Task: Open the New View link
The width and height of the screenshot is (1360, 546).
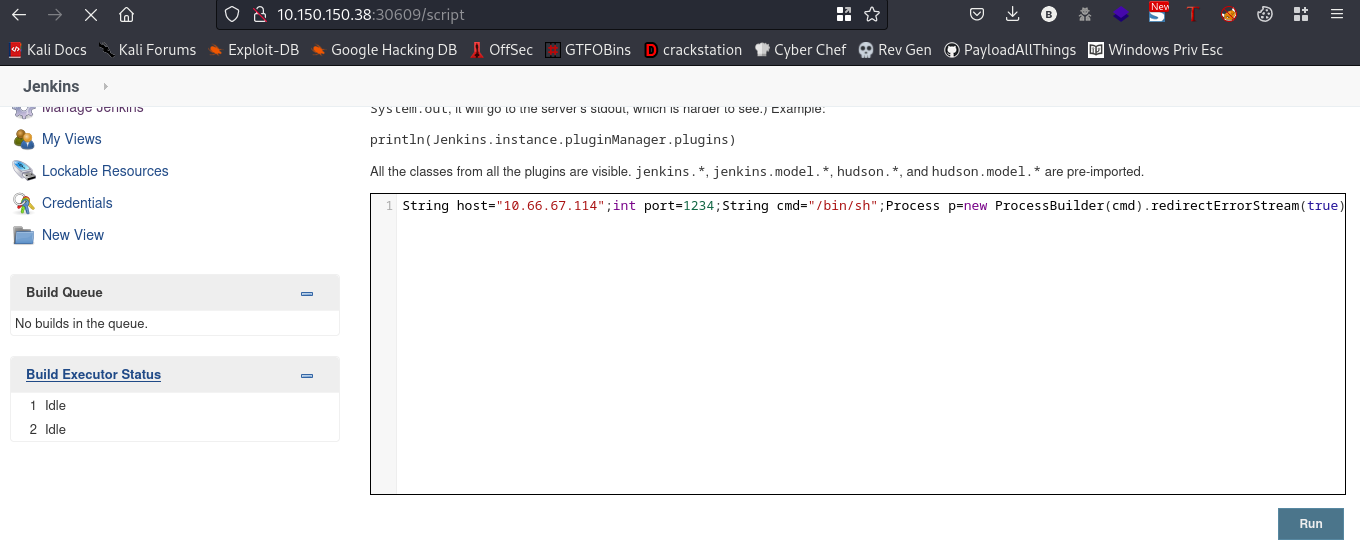Action: pyautogui.click(x=73, y=235)
